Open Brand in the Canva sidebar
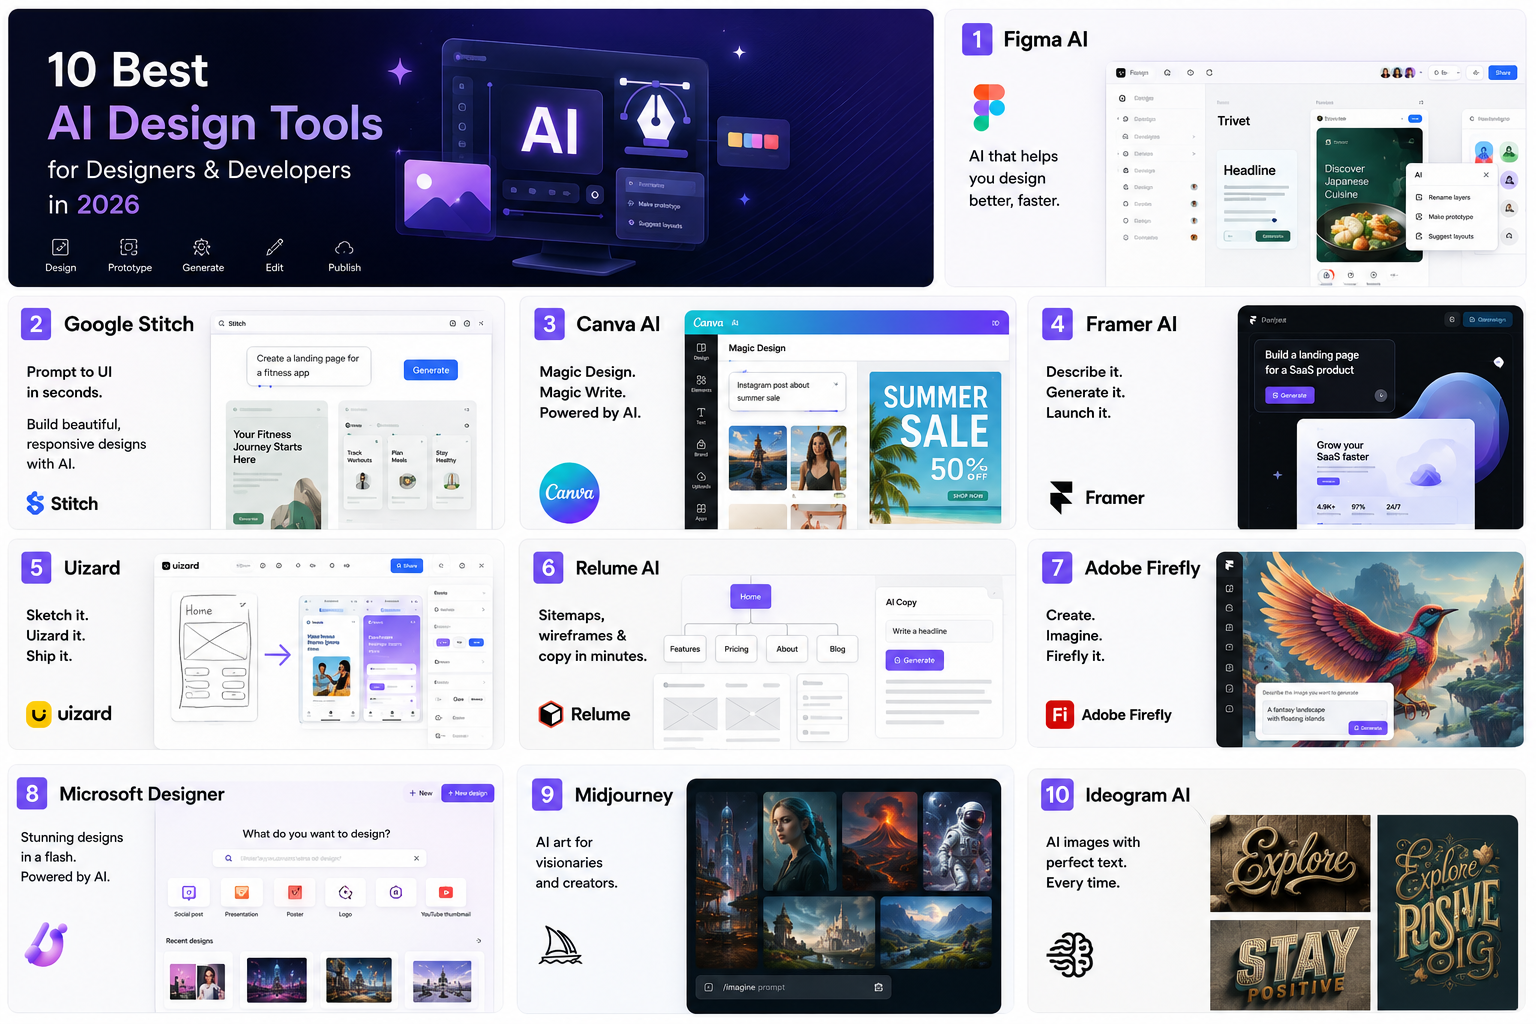1536x1024 pixels. (701, 447)
